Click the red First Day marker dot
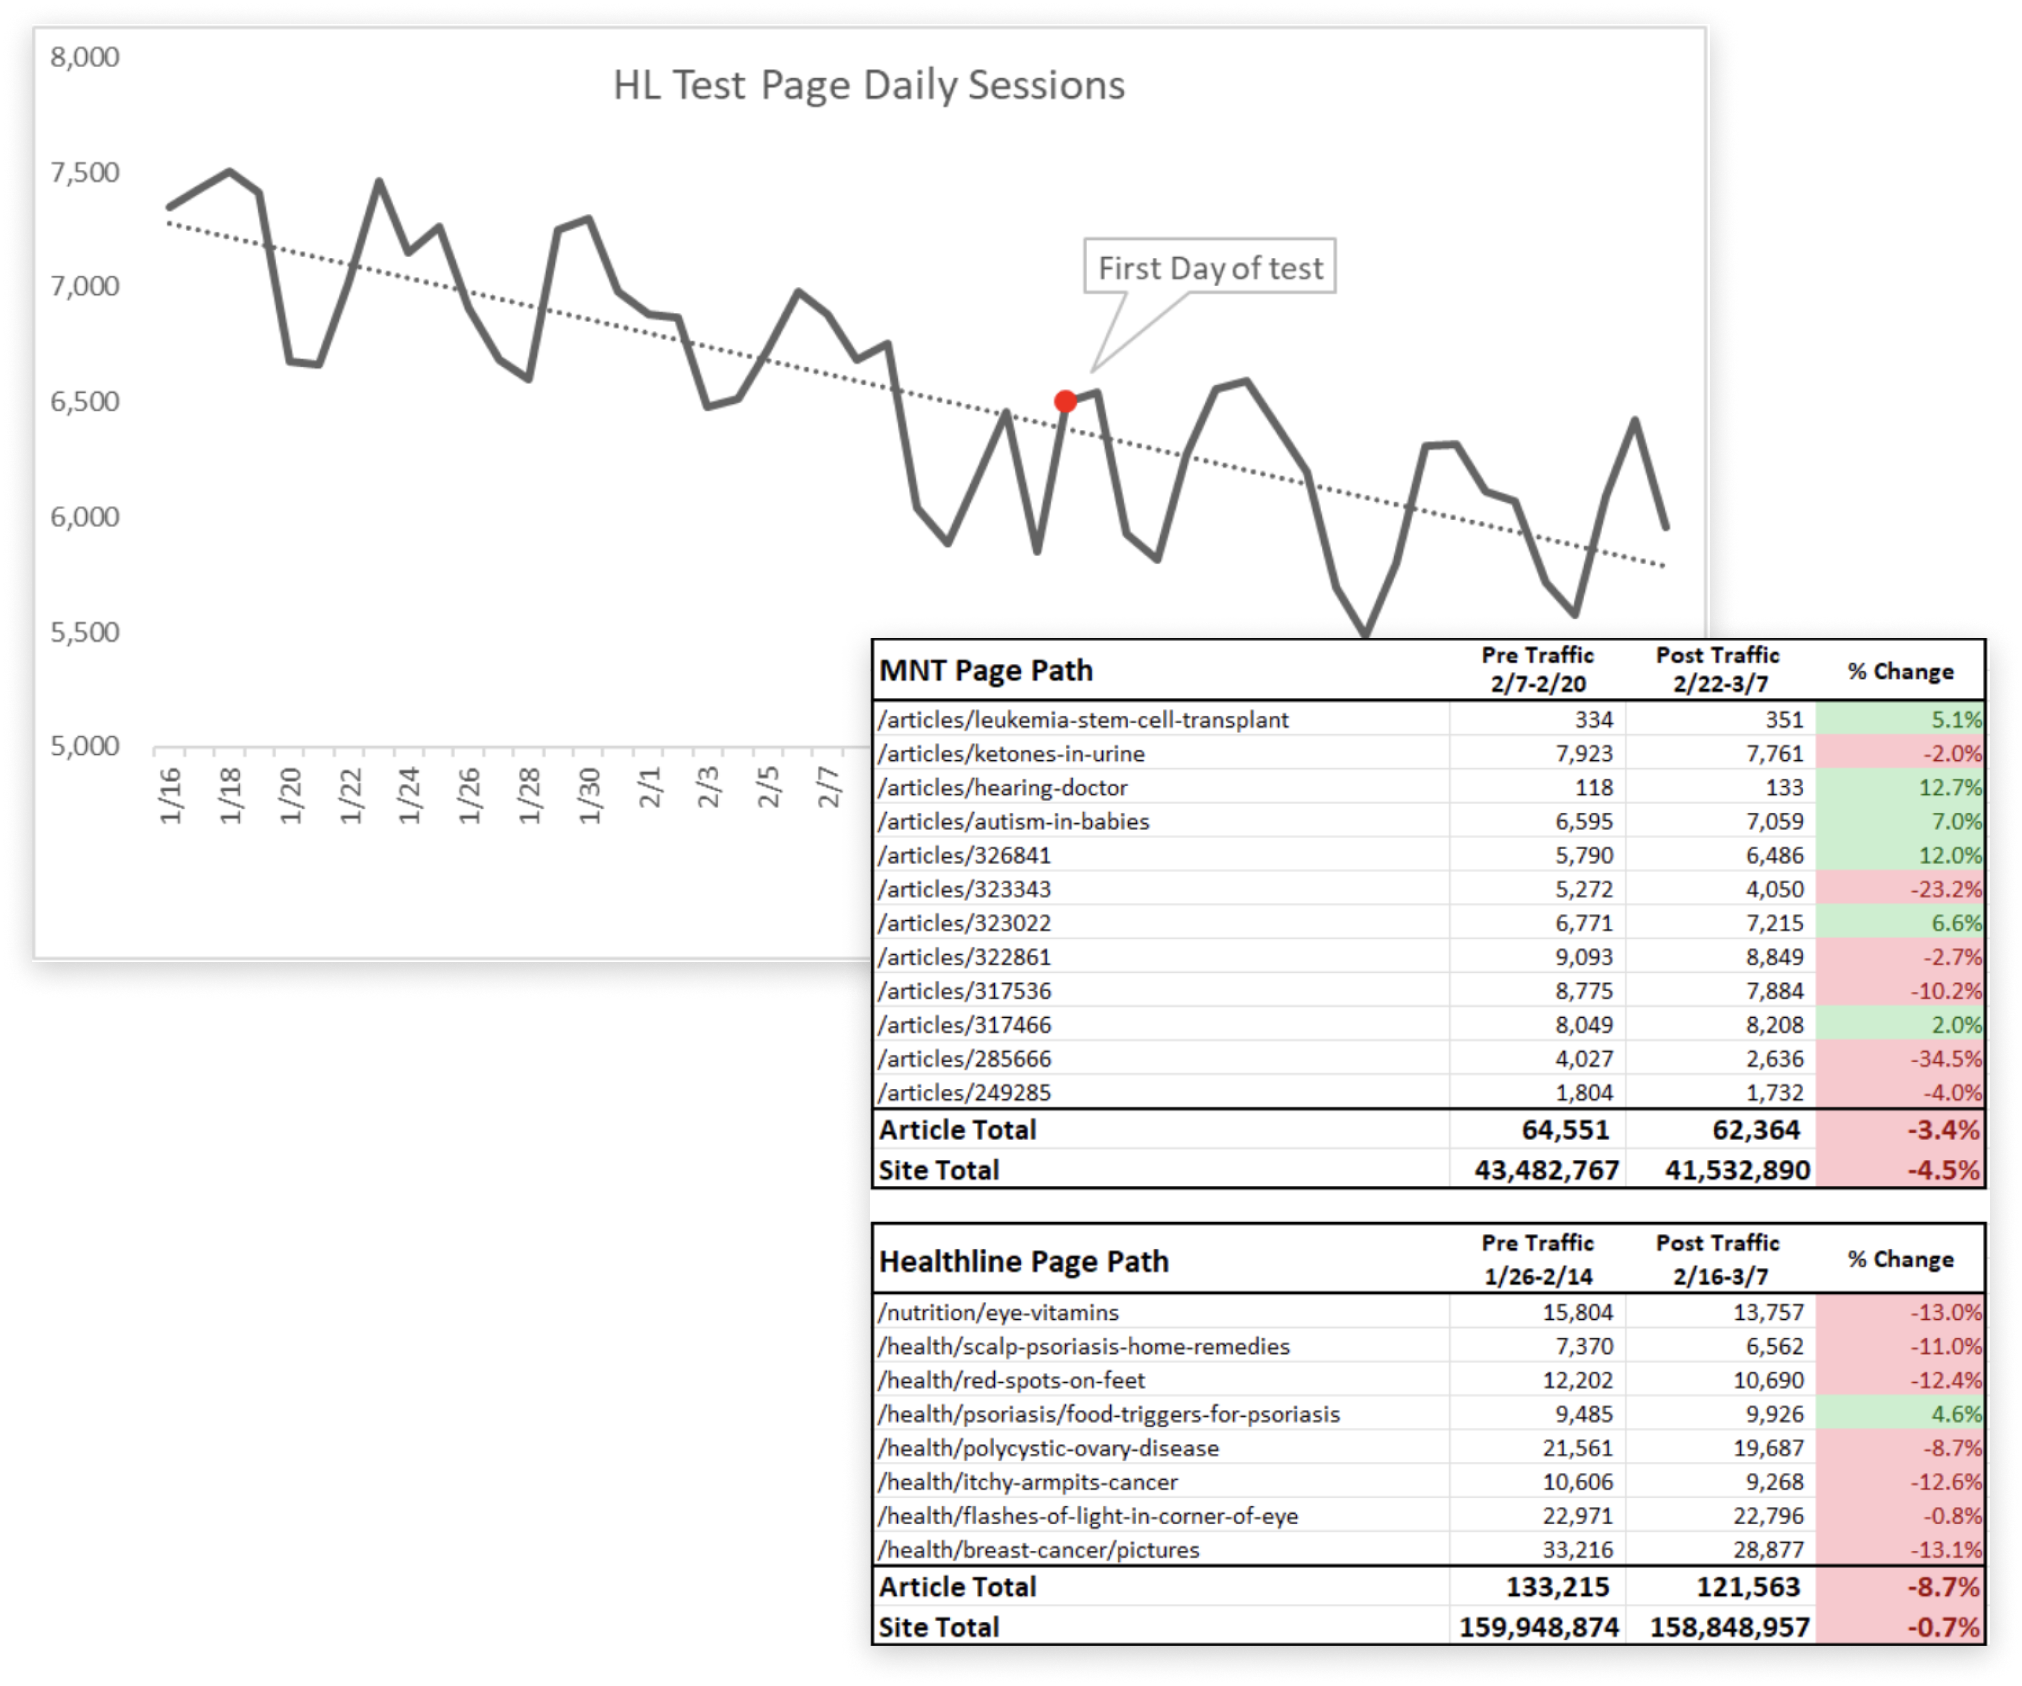2022x1686 pixels. click(1065, 401)
